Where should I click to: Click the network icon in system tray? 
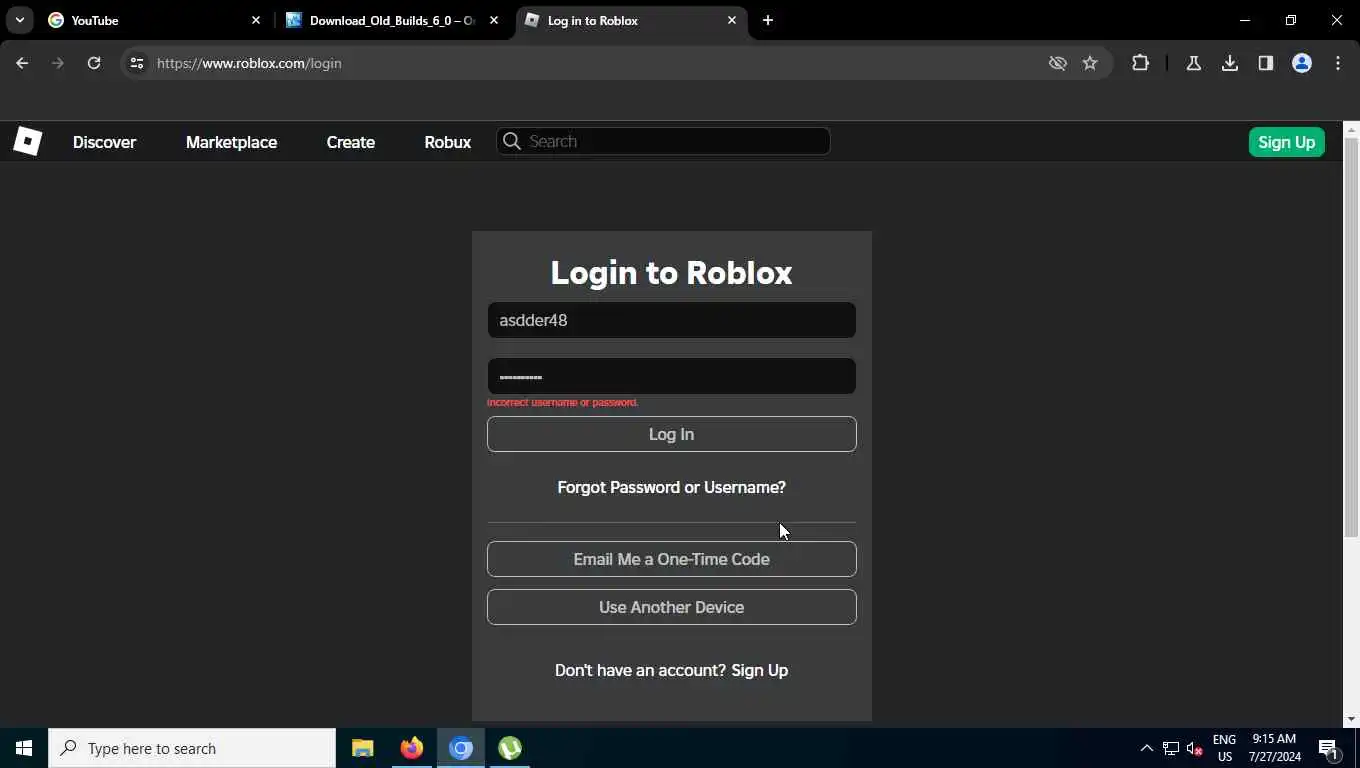click(1170, 748)
